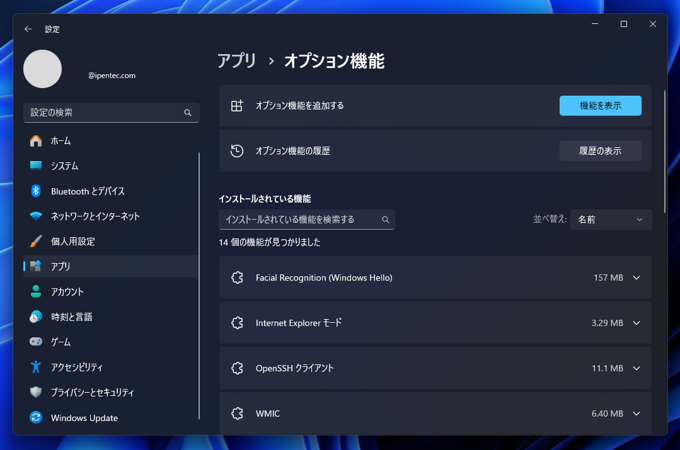Screen dimensions: 680x450
Task: Click the 6.40 MB size text
Action: [x=607, y=414]
